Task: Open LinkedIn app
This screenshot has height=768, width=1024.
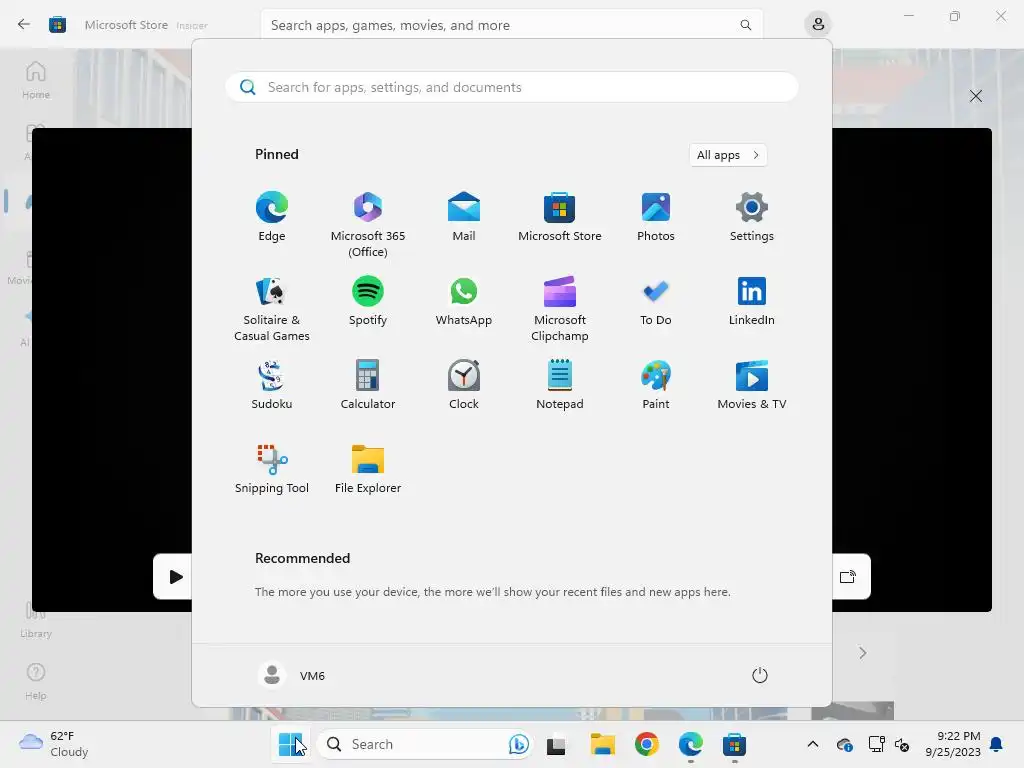Action: (752, 301)
